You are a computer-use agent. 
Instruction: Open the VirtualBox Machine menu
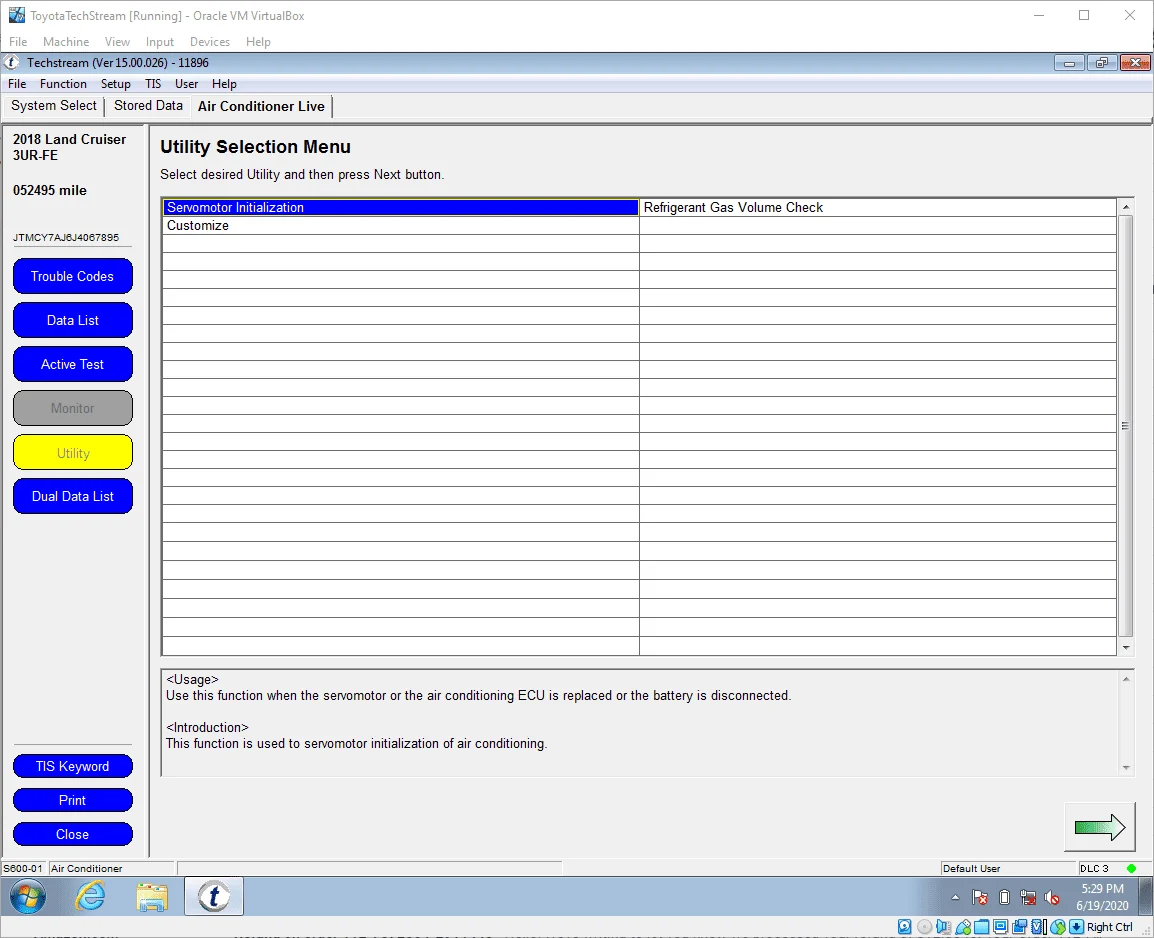66,42
